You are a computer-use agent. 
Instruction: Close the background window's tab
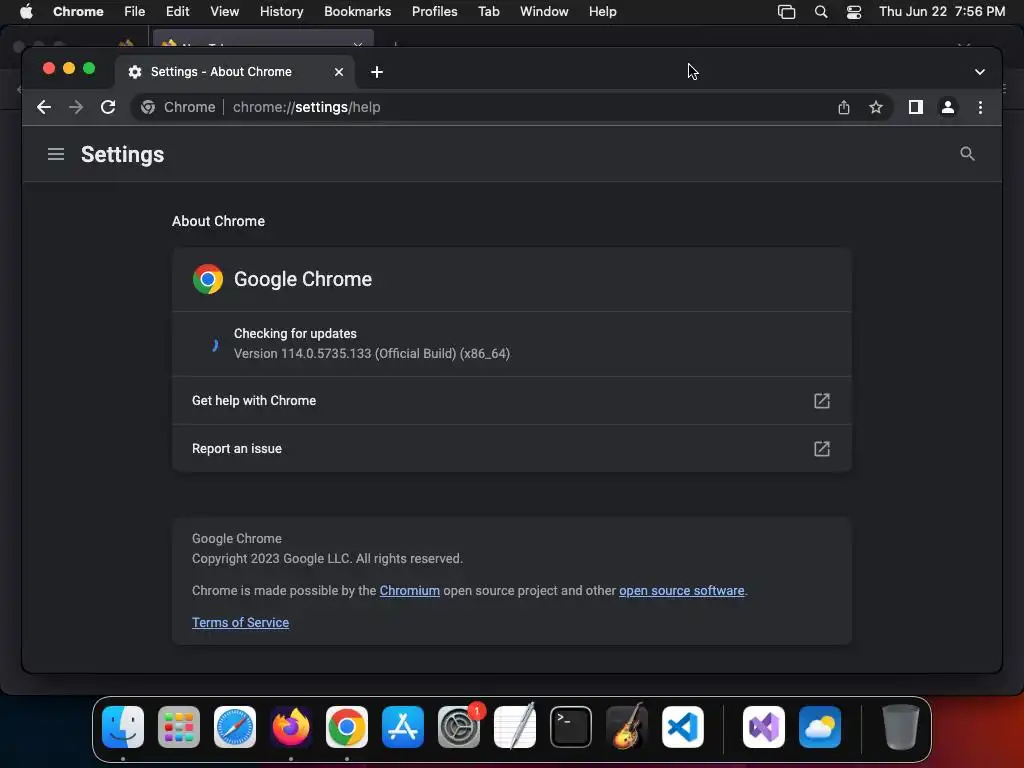[x=358, y=45]
